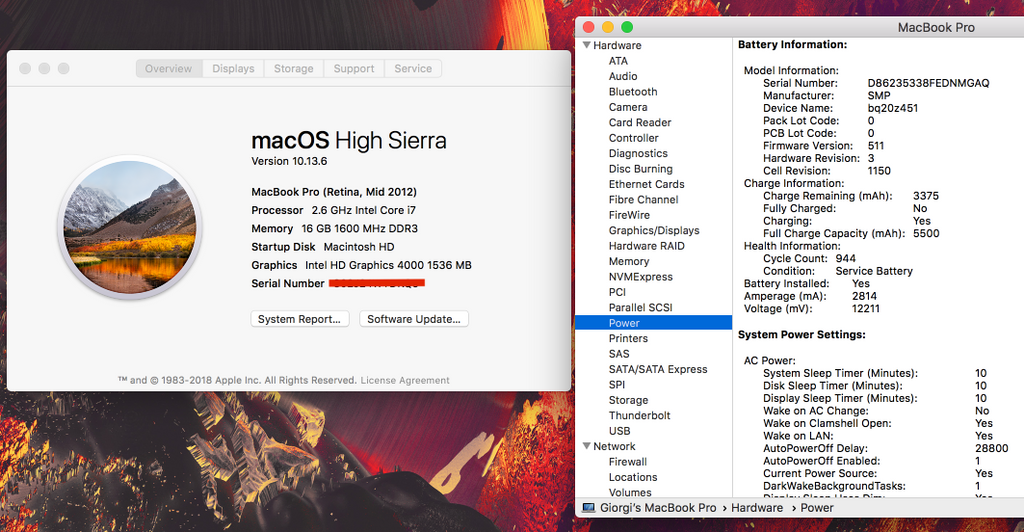Open the Service tab
The height and width of the screenshot is (532, 1024).
pyautogui.click(x=413, y=69)
